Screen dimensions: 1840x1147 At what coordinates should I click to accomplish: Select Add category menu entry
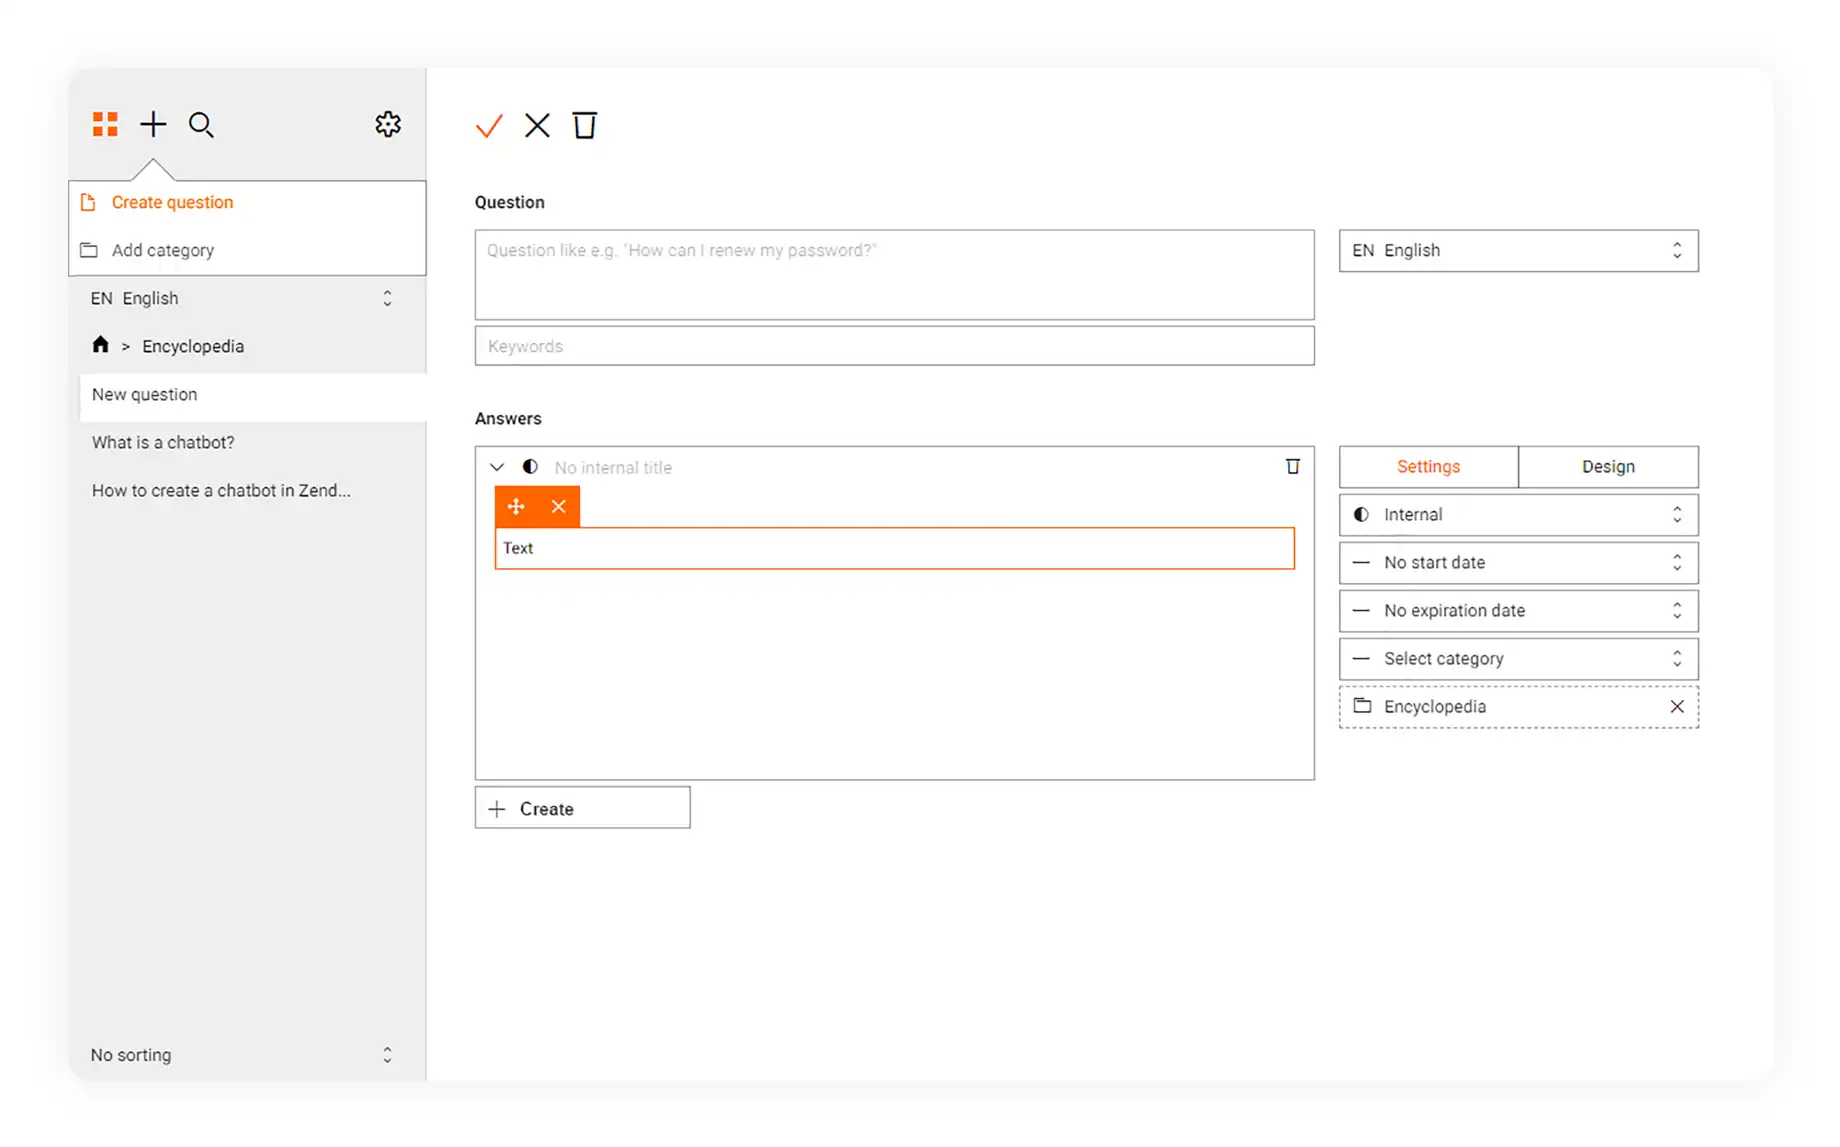point(248,250)
